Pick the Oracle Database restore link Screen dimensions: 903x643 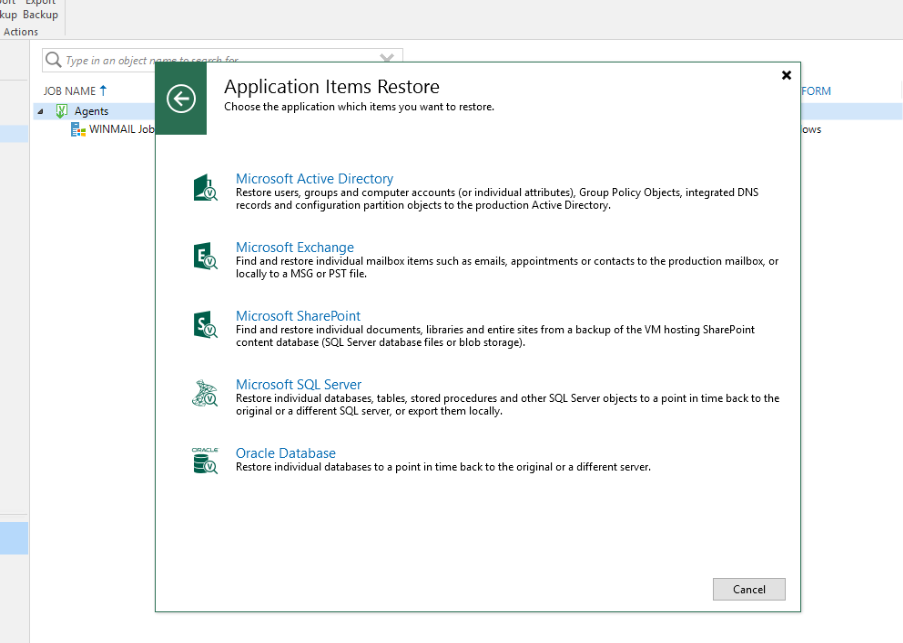pyautogui.click(x=285, y=453)
